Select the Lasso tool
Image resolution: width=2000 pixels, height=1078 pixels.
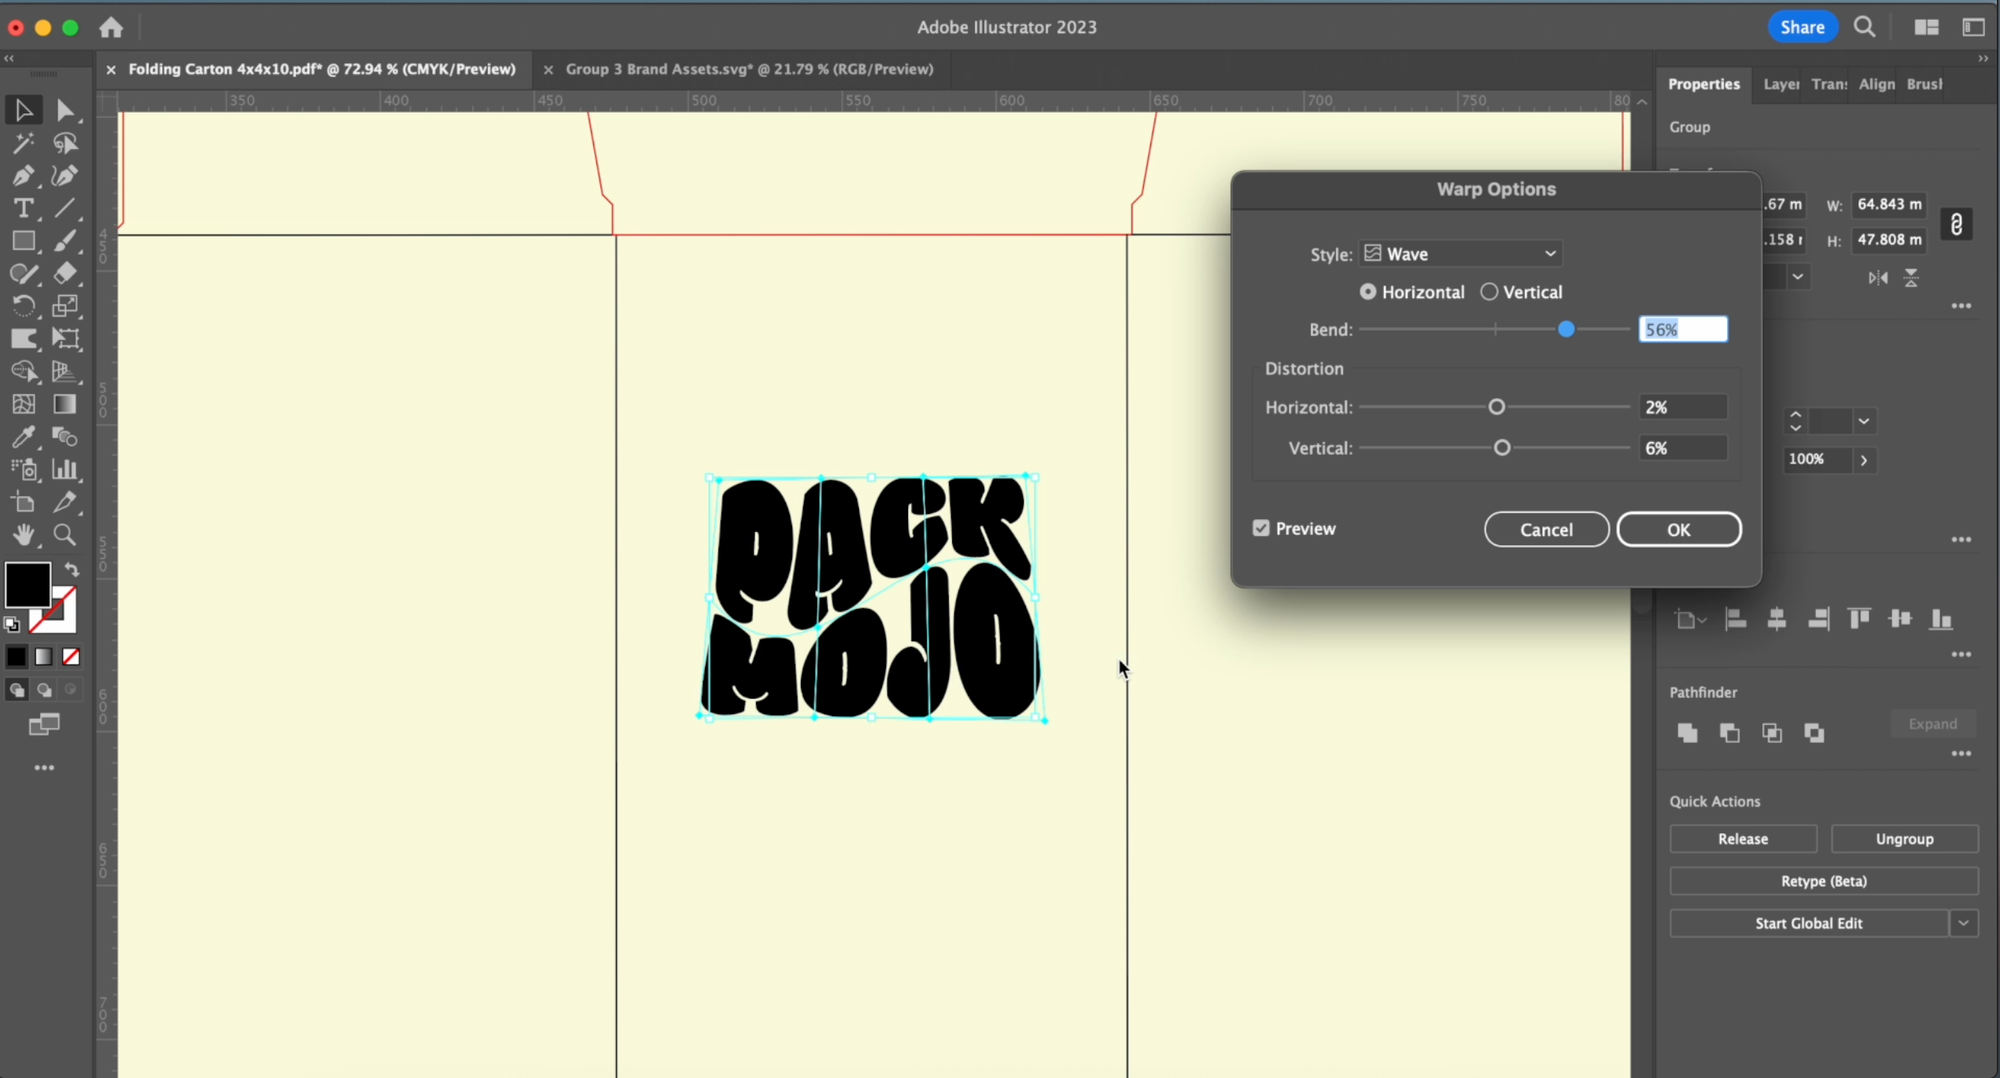coord(65,143)
